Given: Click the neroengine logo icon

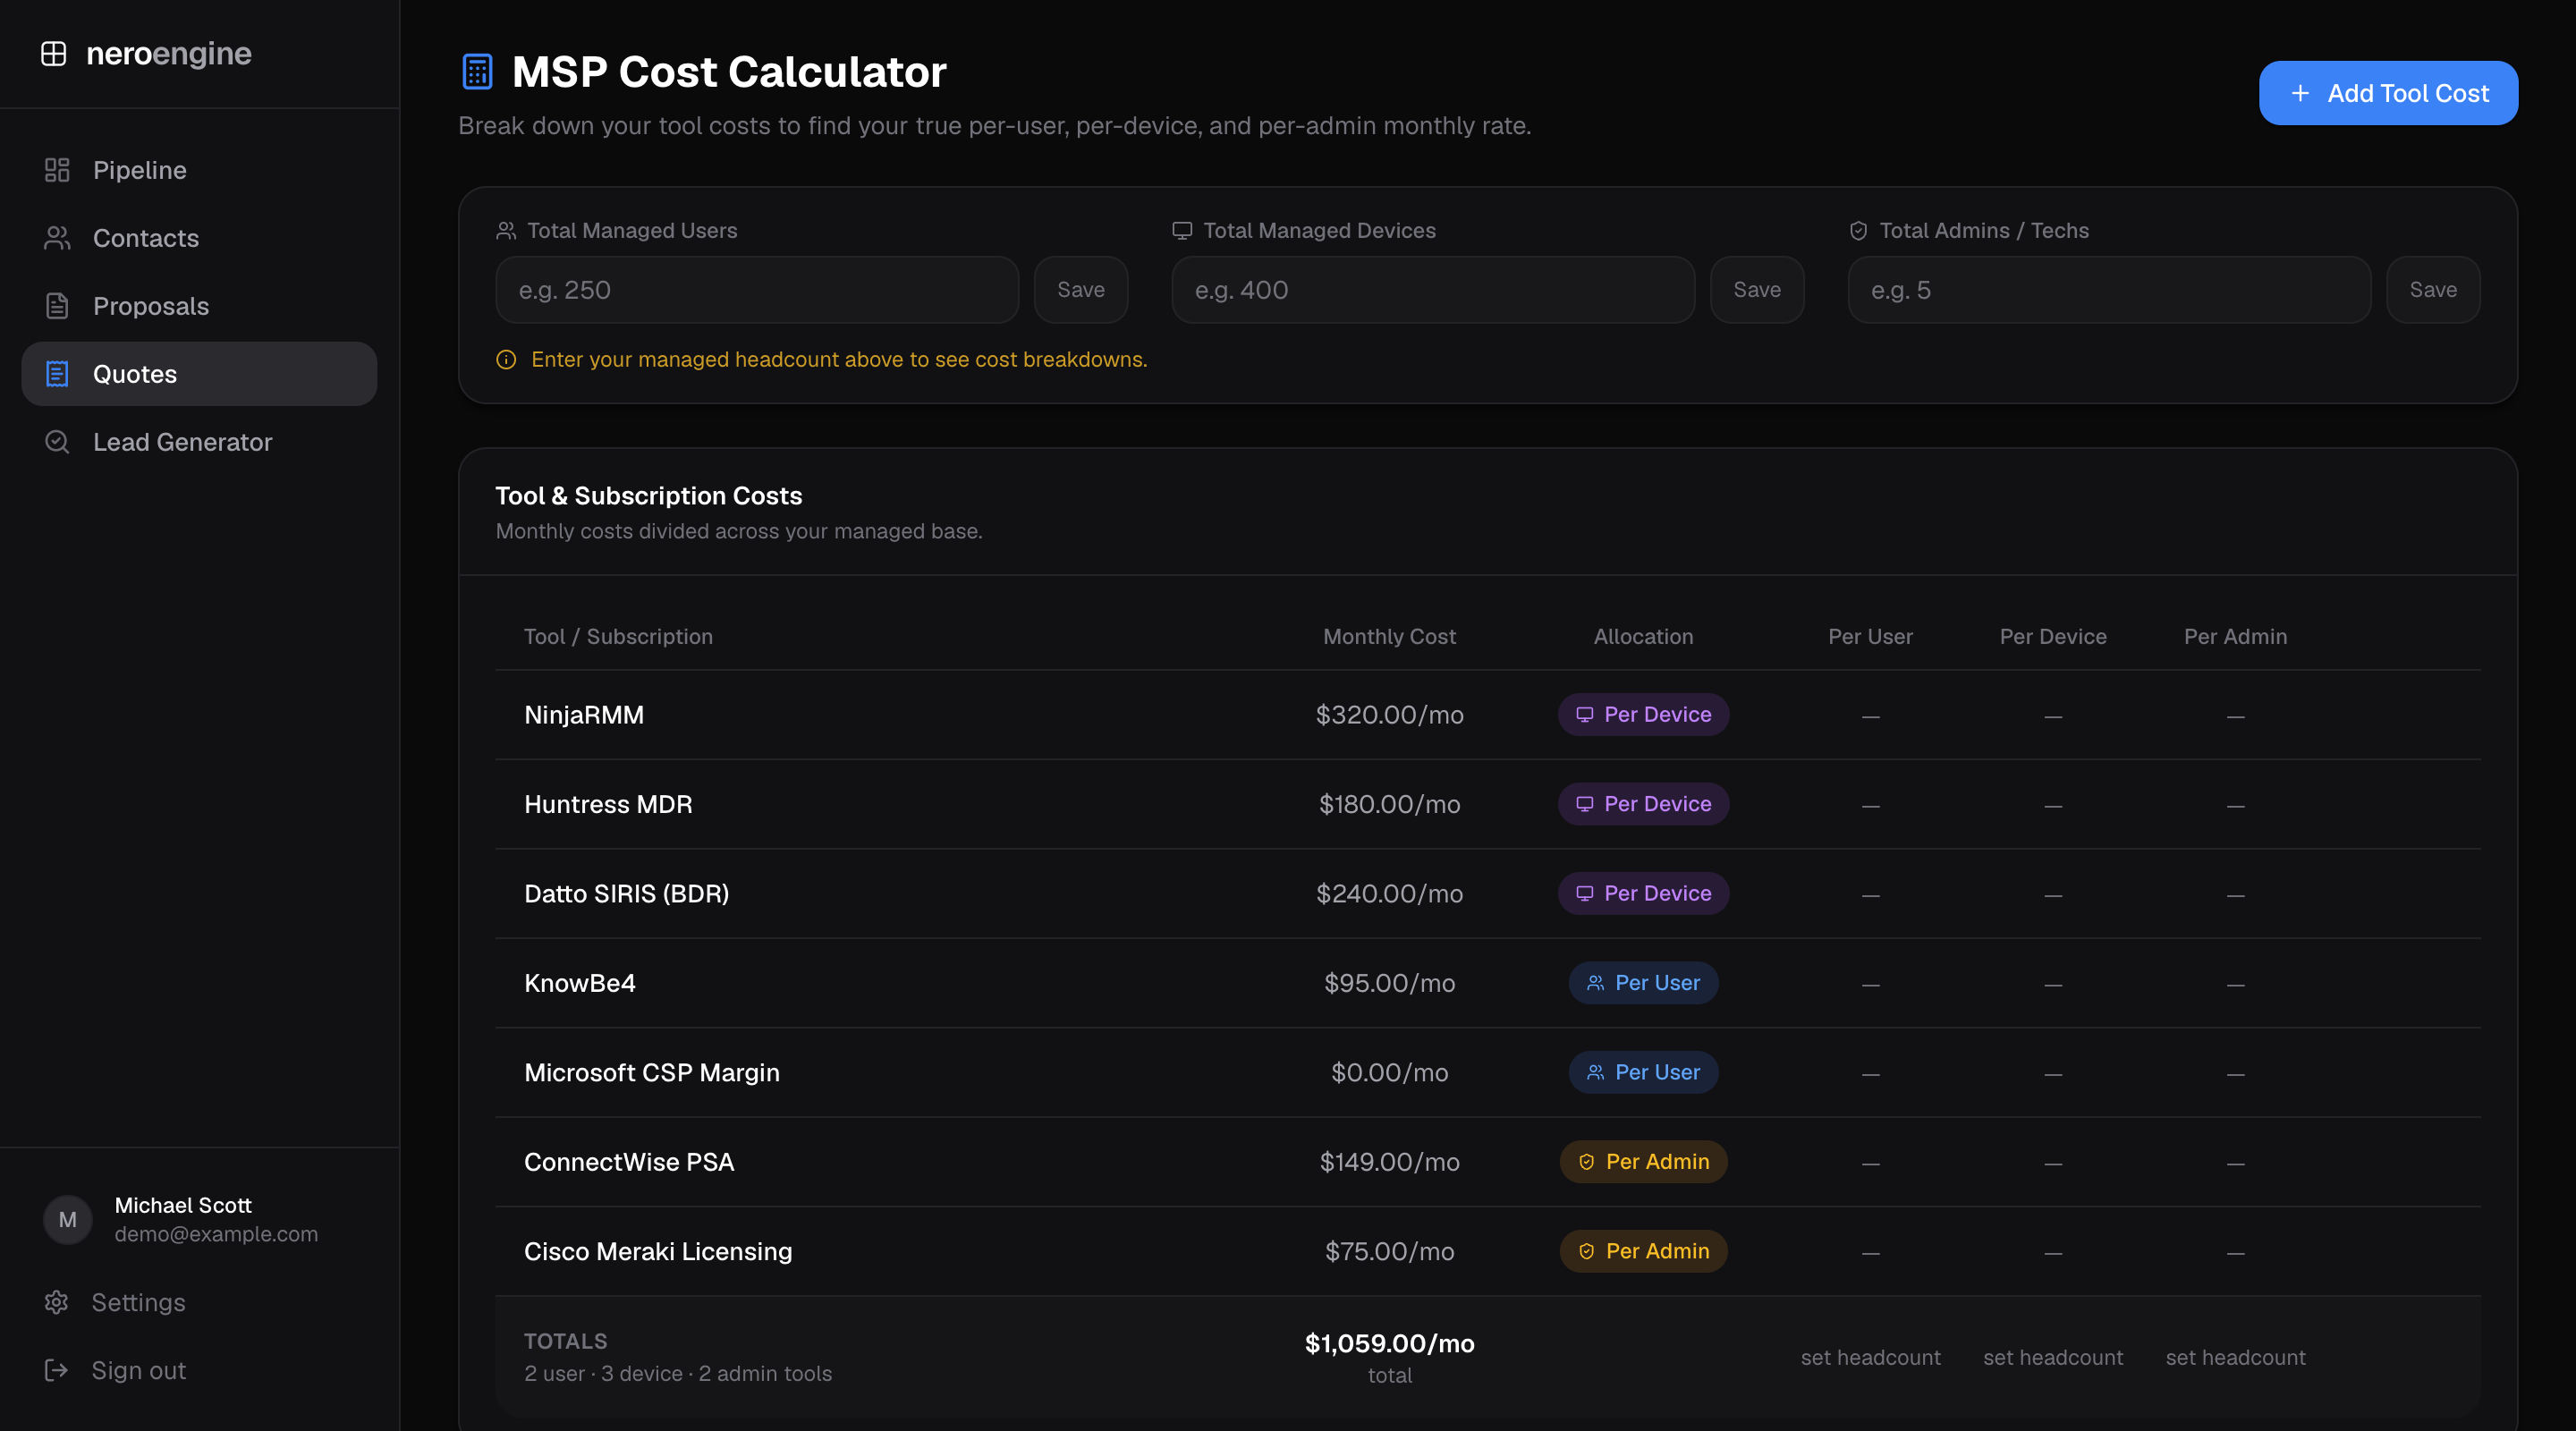Looking at the screenshot, I should coord(54,53).
